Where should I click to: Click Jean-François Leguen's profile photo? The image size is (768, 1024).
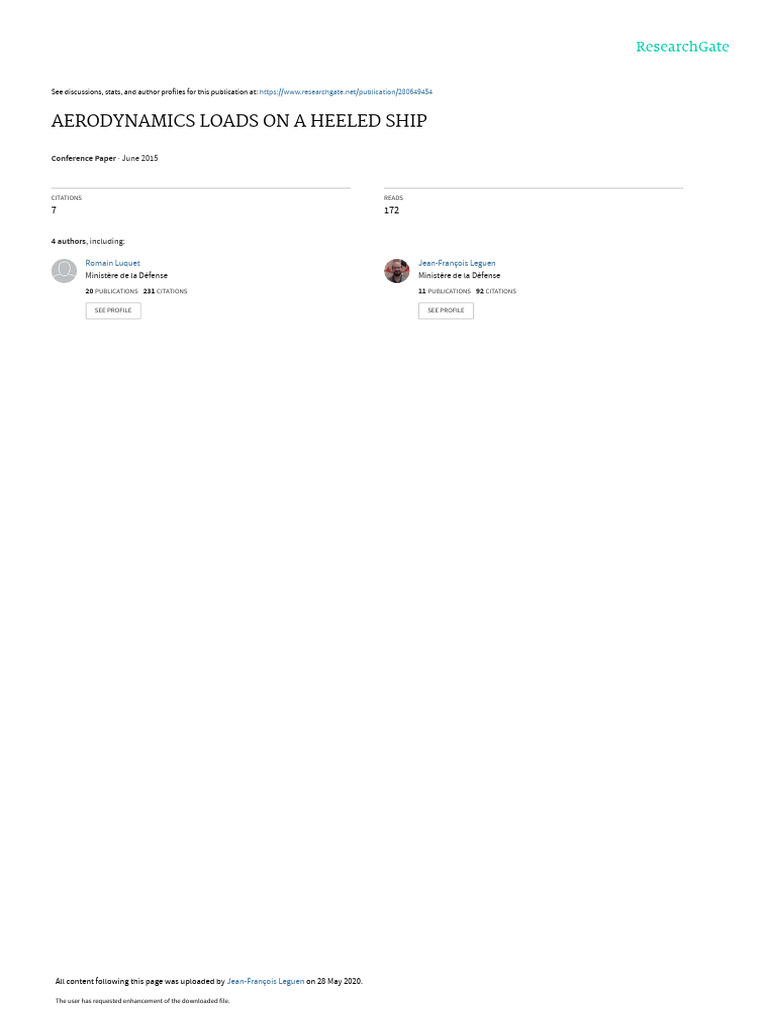click(396, 271)
